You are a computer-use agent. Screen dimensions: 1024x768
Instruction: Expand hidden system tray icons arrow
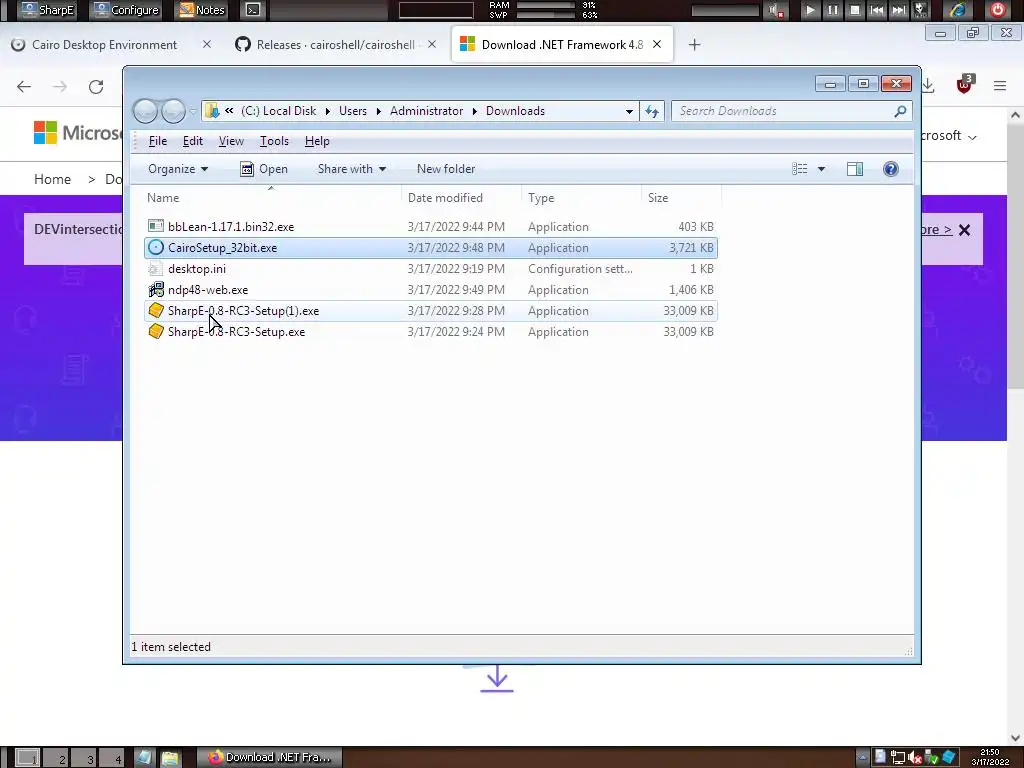862,758
